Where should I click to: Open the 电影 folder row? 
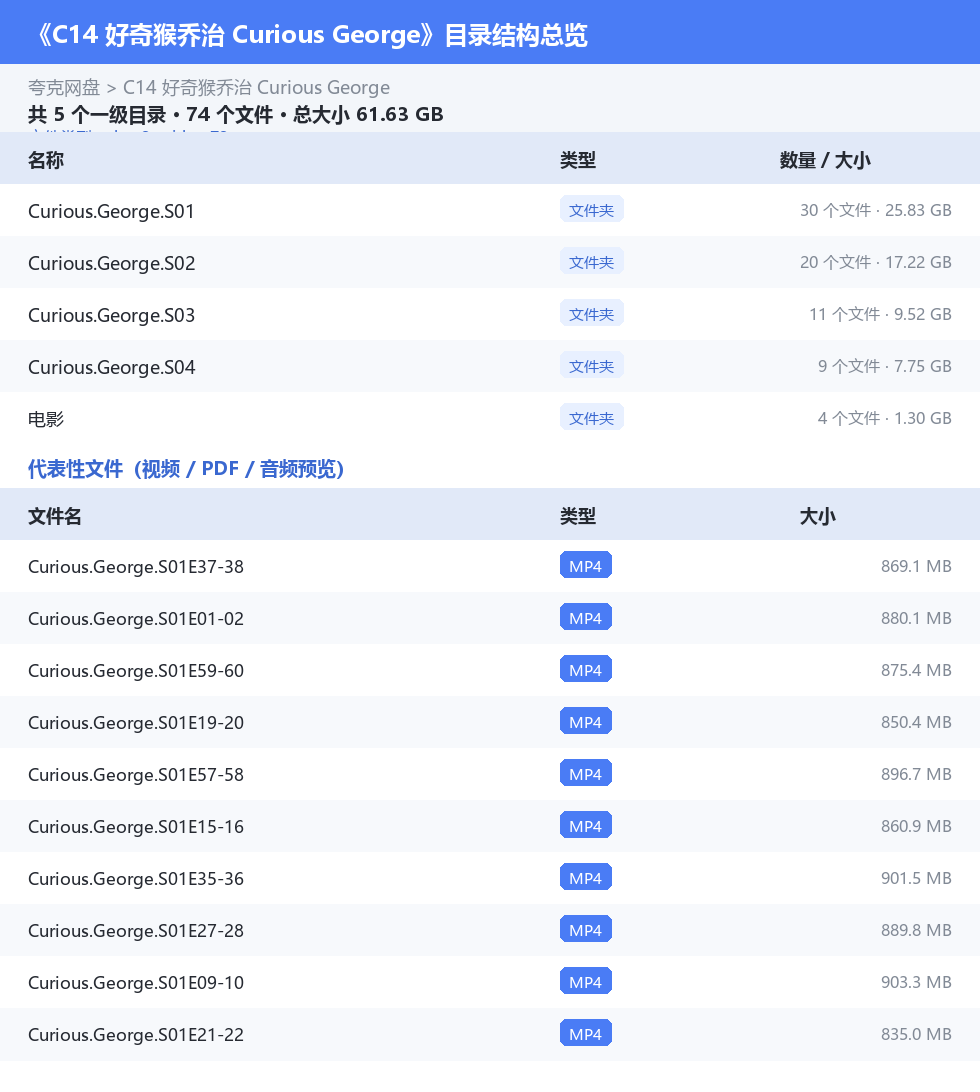click(x=490, y=419)
